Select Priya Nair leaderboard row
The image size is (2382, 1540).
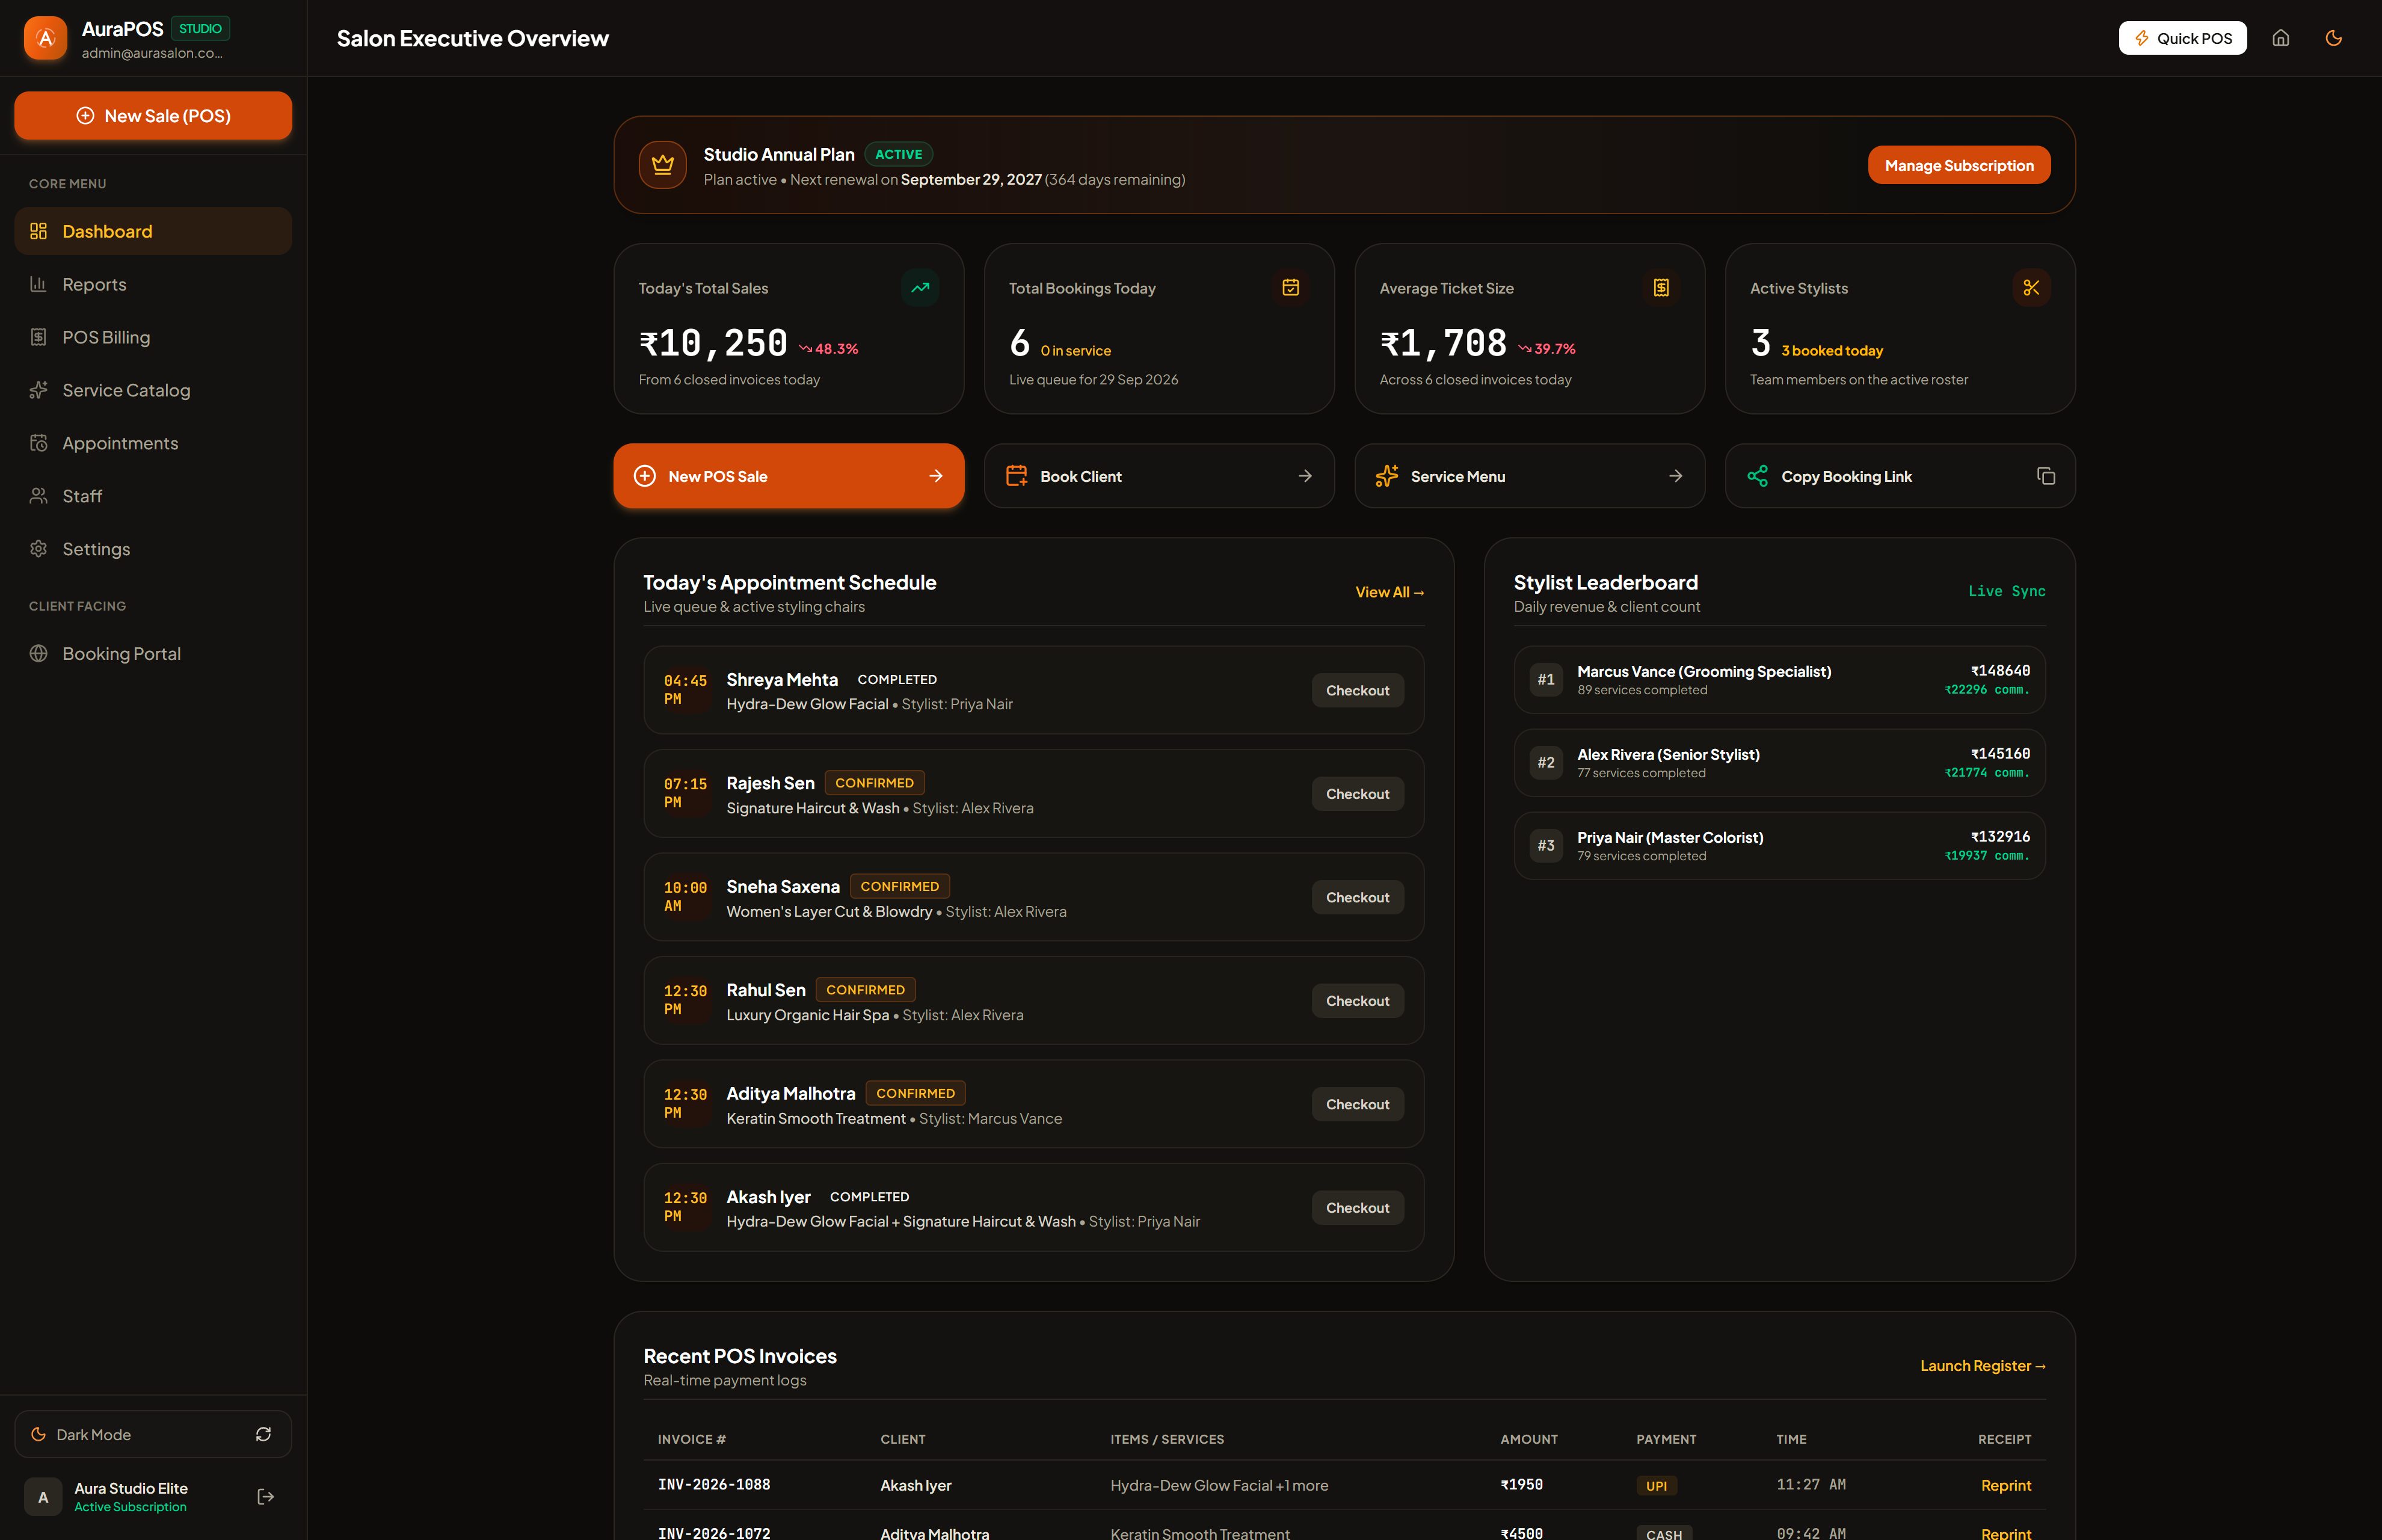pos(1779,846)
